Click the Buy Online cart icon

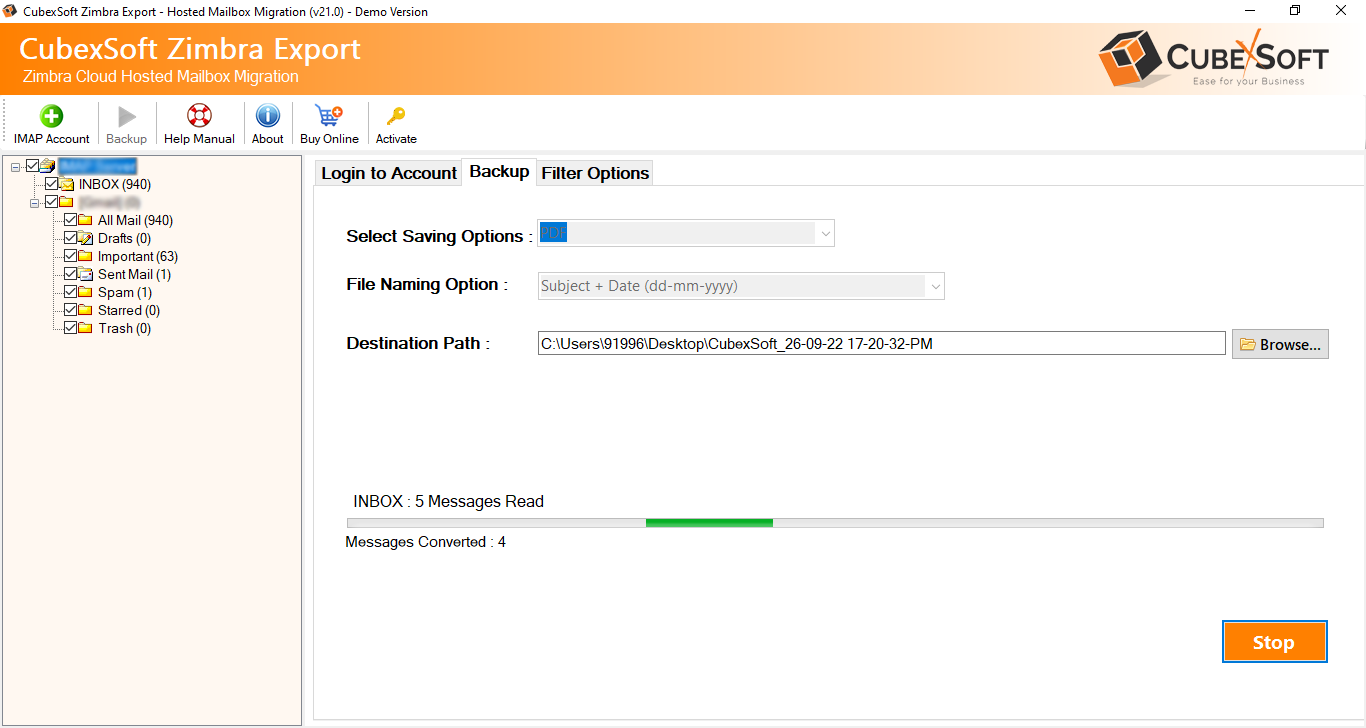tap(328, 116)
